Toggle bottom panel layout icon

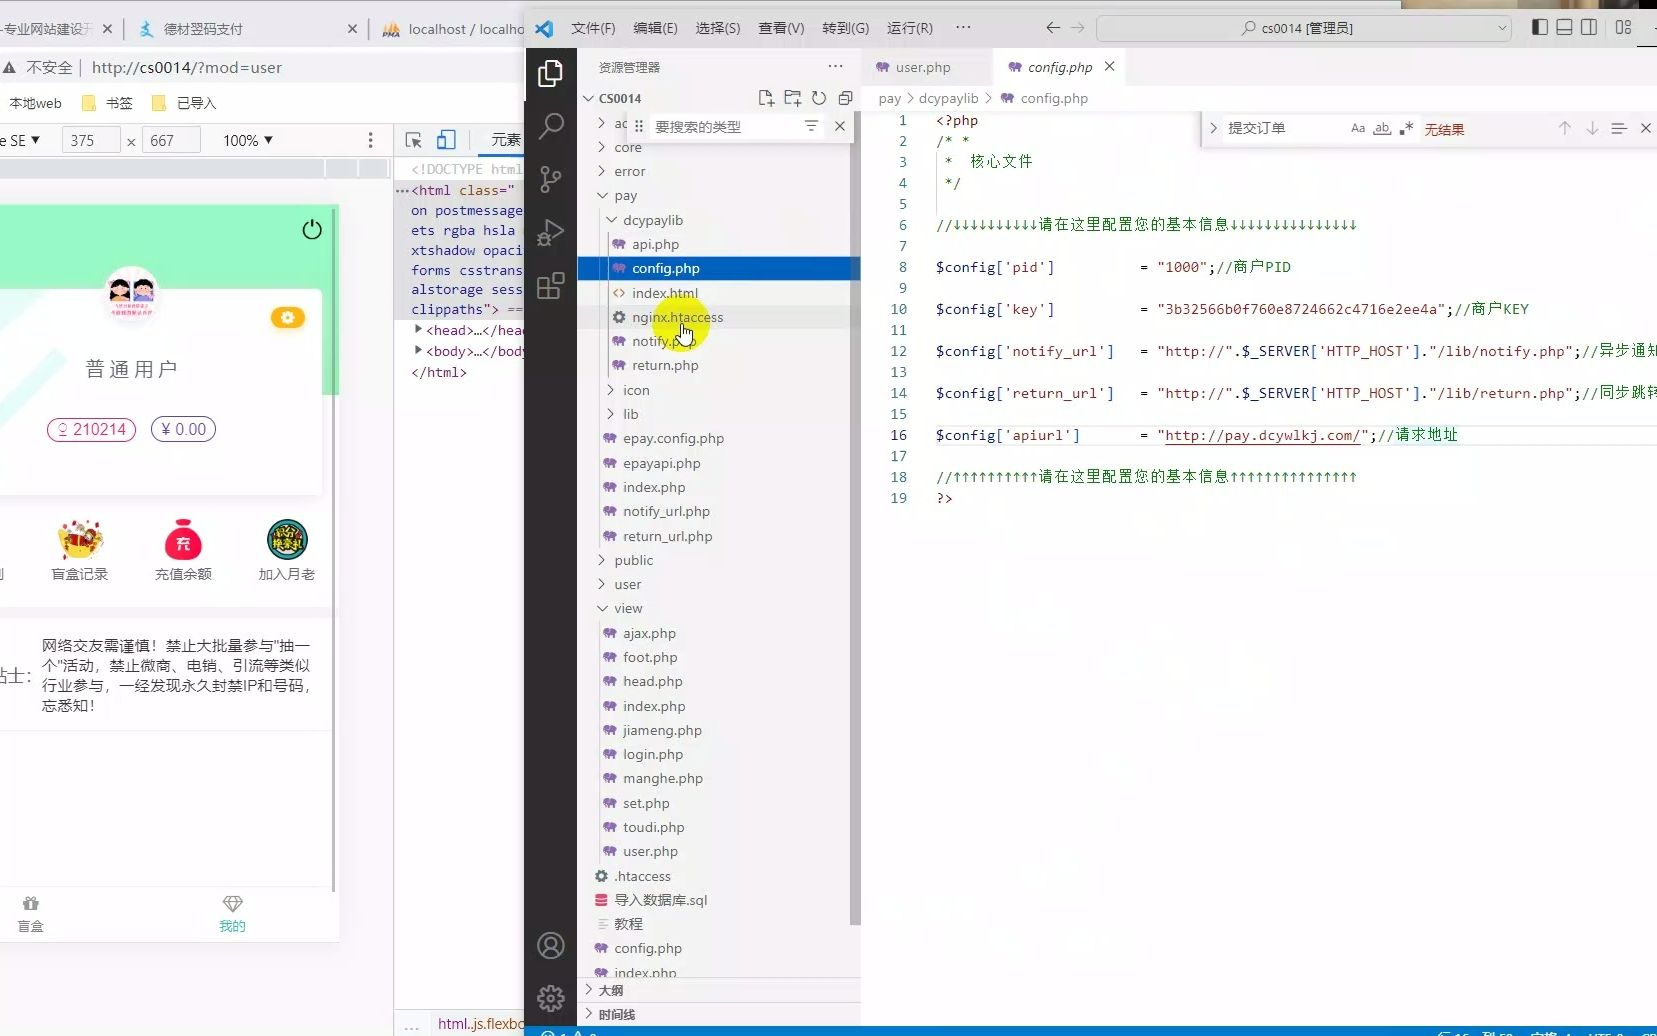point(1565,27)
